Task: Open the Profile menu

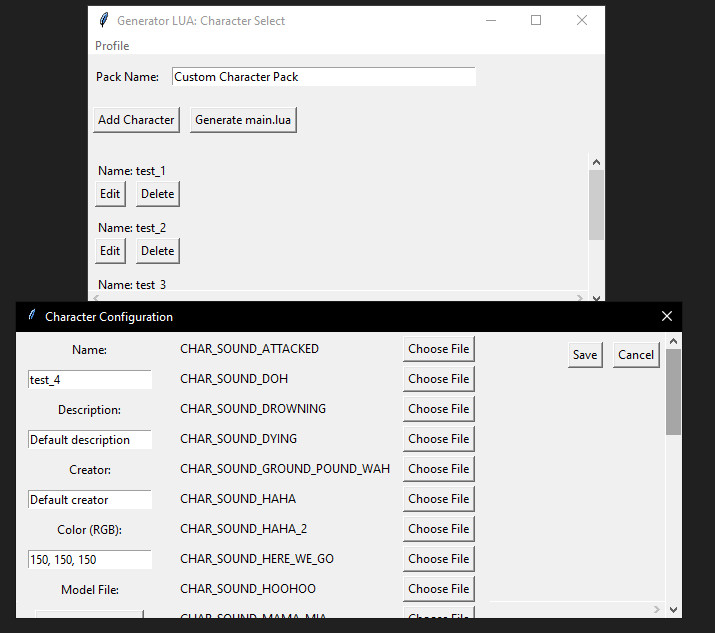Action: (112, 46)
